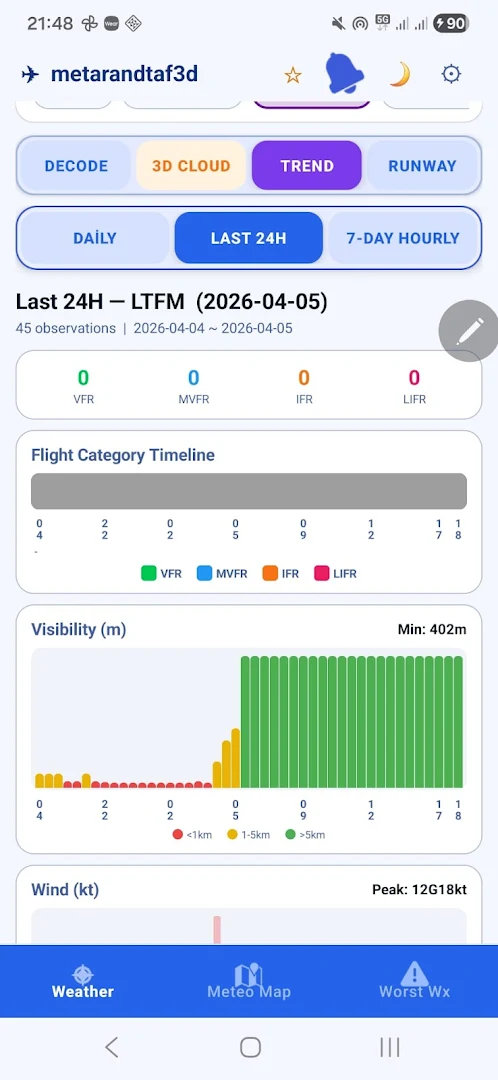Tap the tallest yellow visibility bar
This screenshot has height=1080, width=498.
236,758
